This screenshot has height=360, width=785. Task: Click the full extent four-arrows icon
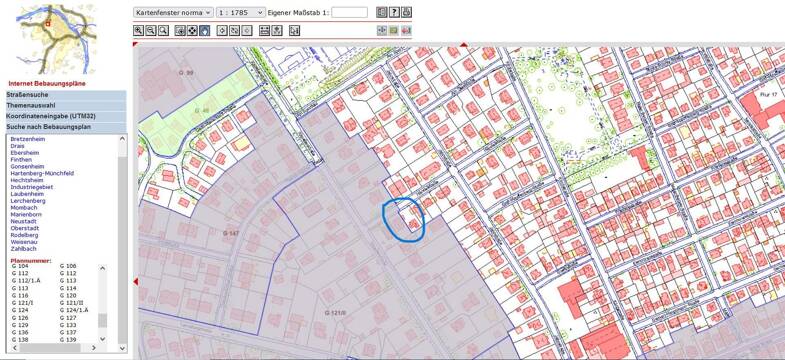[x=192, y=31]
